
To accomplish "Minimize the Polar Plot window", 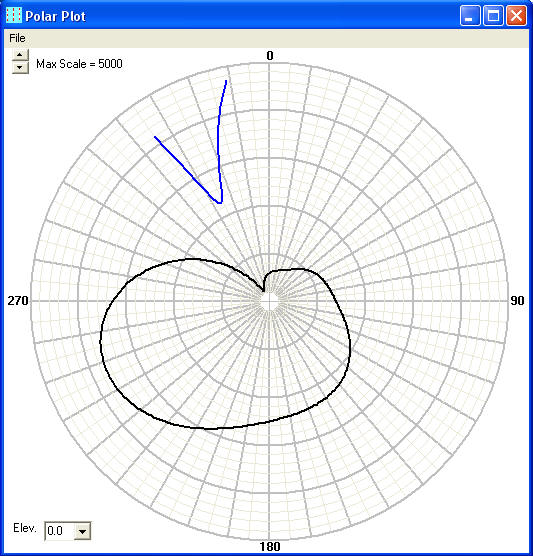I will pyautogui.click(x=470, y=16).
